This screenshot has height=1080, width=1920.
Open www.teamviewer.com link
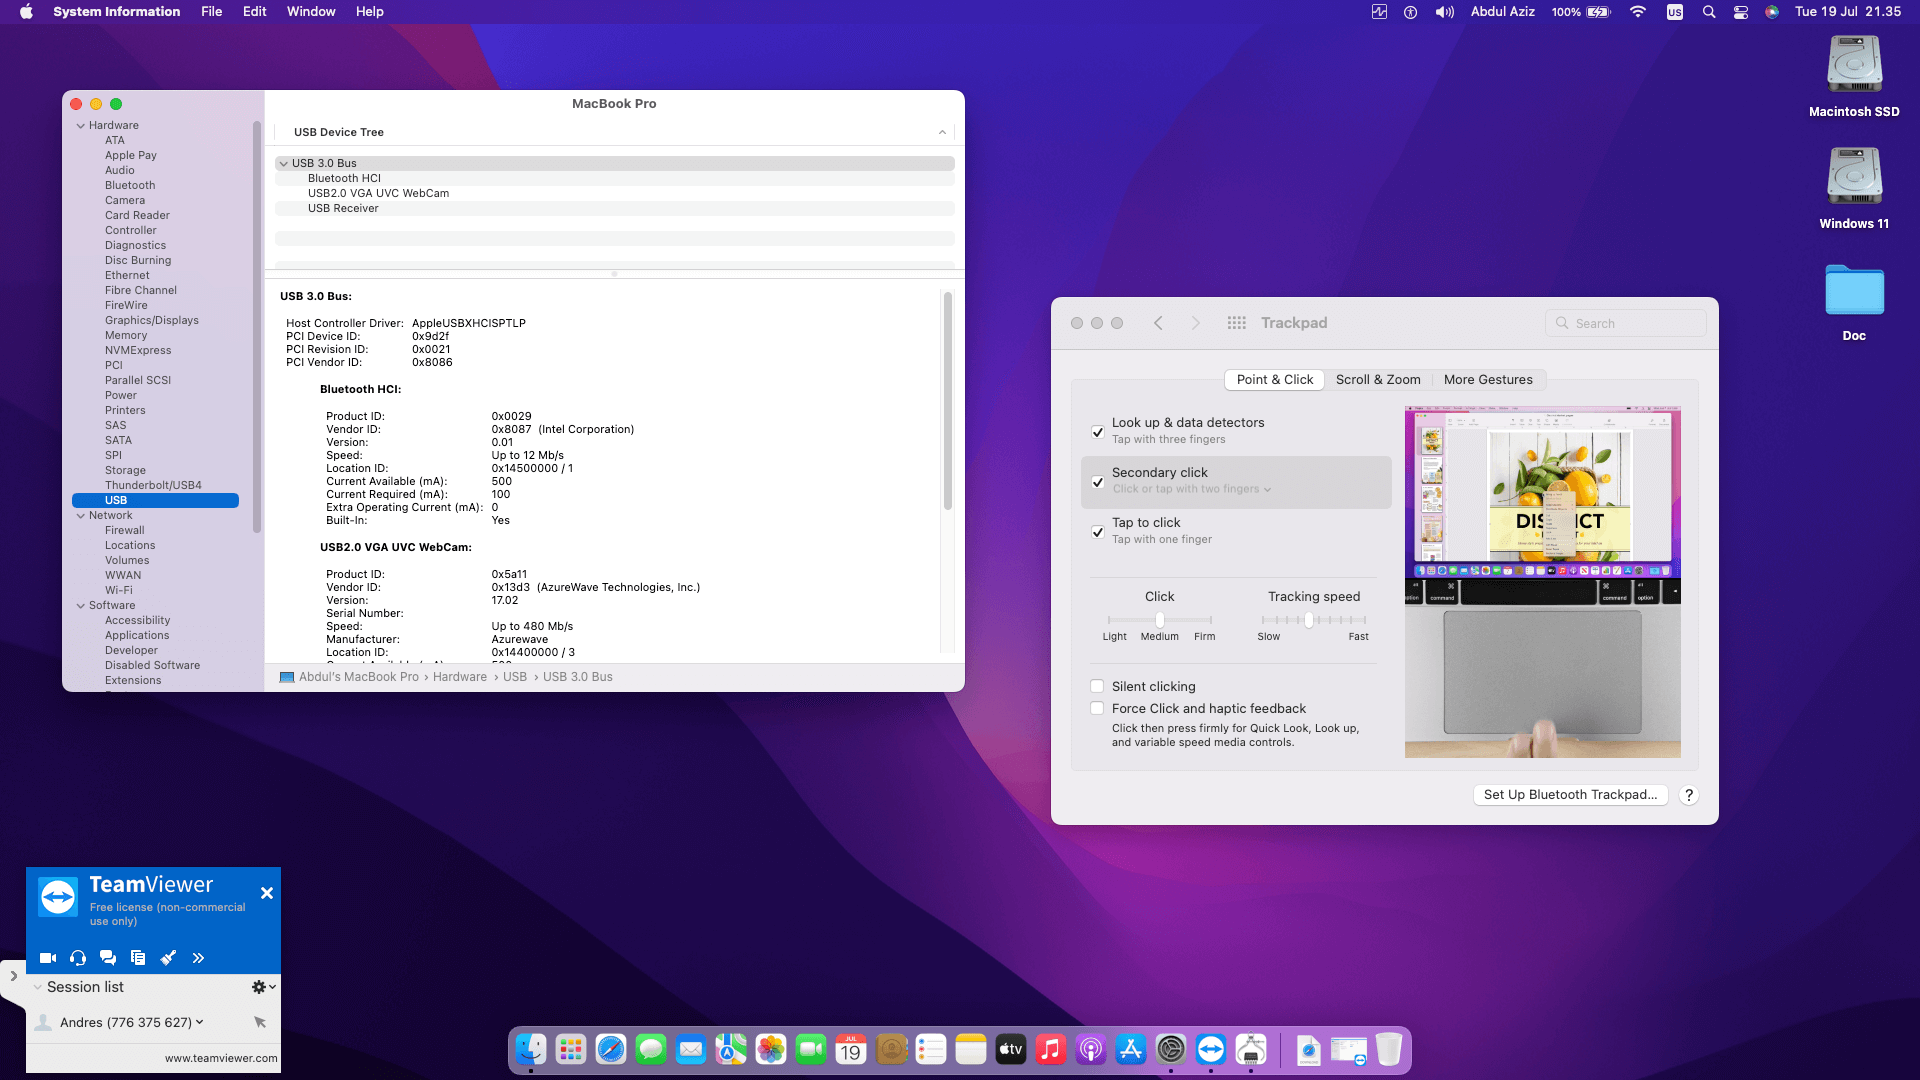click(x=221, y=1058)
